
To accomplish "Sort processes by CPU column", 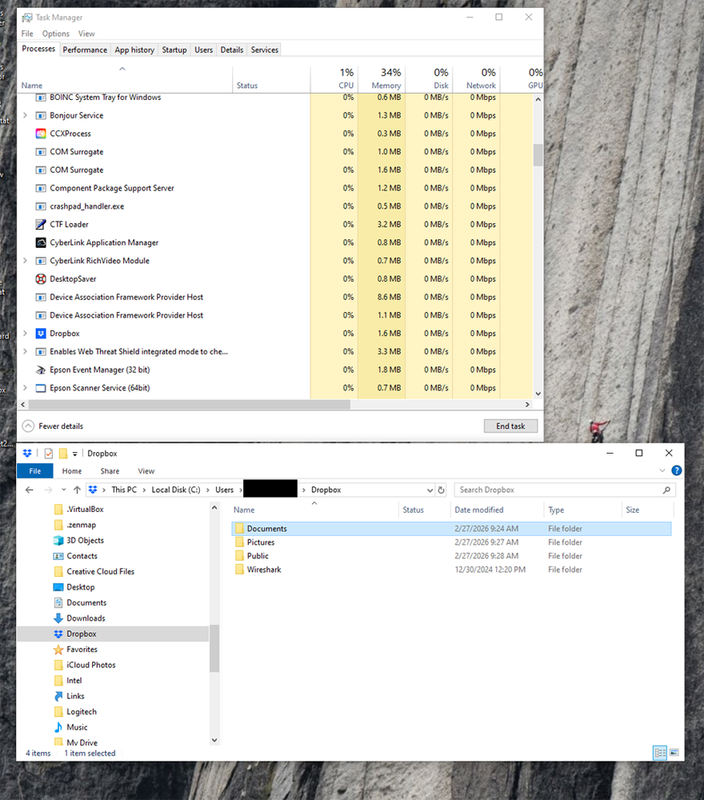I will point(334,79).
